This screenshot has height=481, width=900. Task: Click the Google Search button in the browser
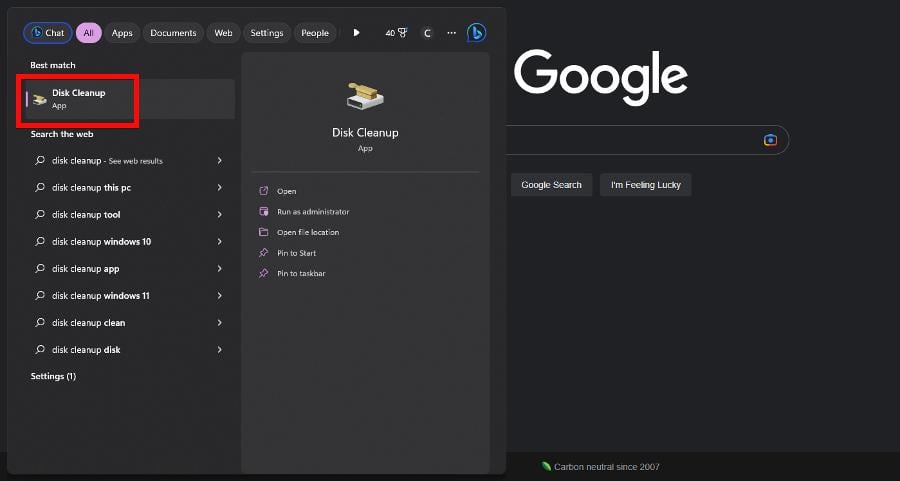pyautogui.click(x=551, y=185)
